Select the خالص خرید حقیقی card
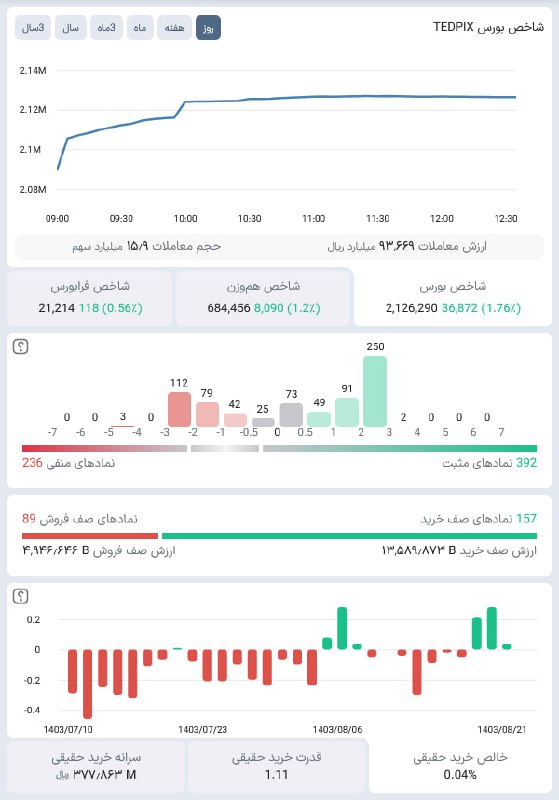Viewport: 559px width, 800px height. click(460, 765)
